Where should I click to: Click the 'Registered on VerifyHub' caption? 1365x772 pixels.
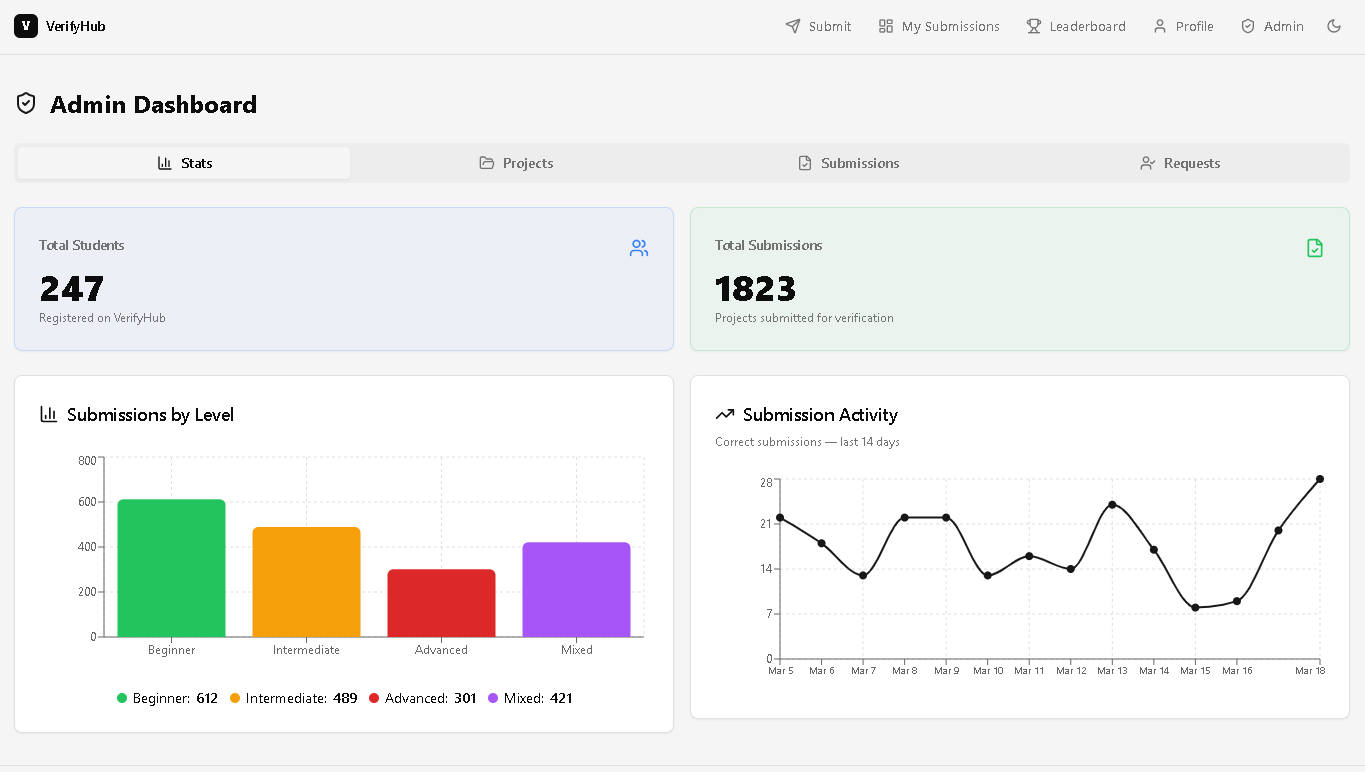coord(102,318)
